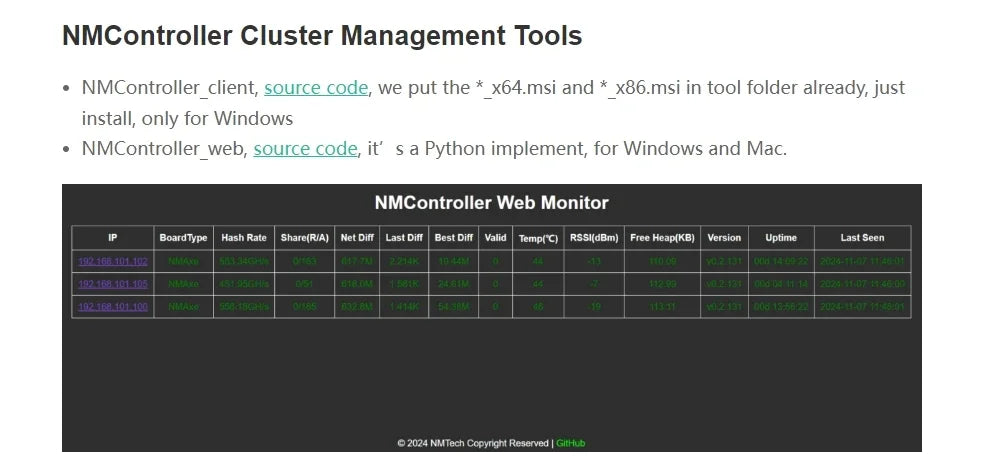Click Best Diff value 54.38M
Image resolution: width=983 pixels, height=475 pixels.
454,307
